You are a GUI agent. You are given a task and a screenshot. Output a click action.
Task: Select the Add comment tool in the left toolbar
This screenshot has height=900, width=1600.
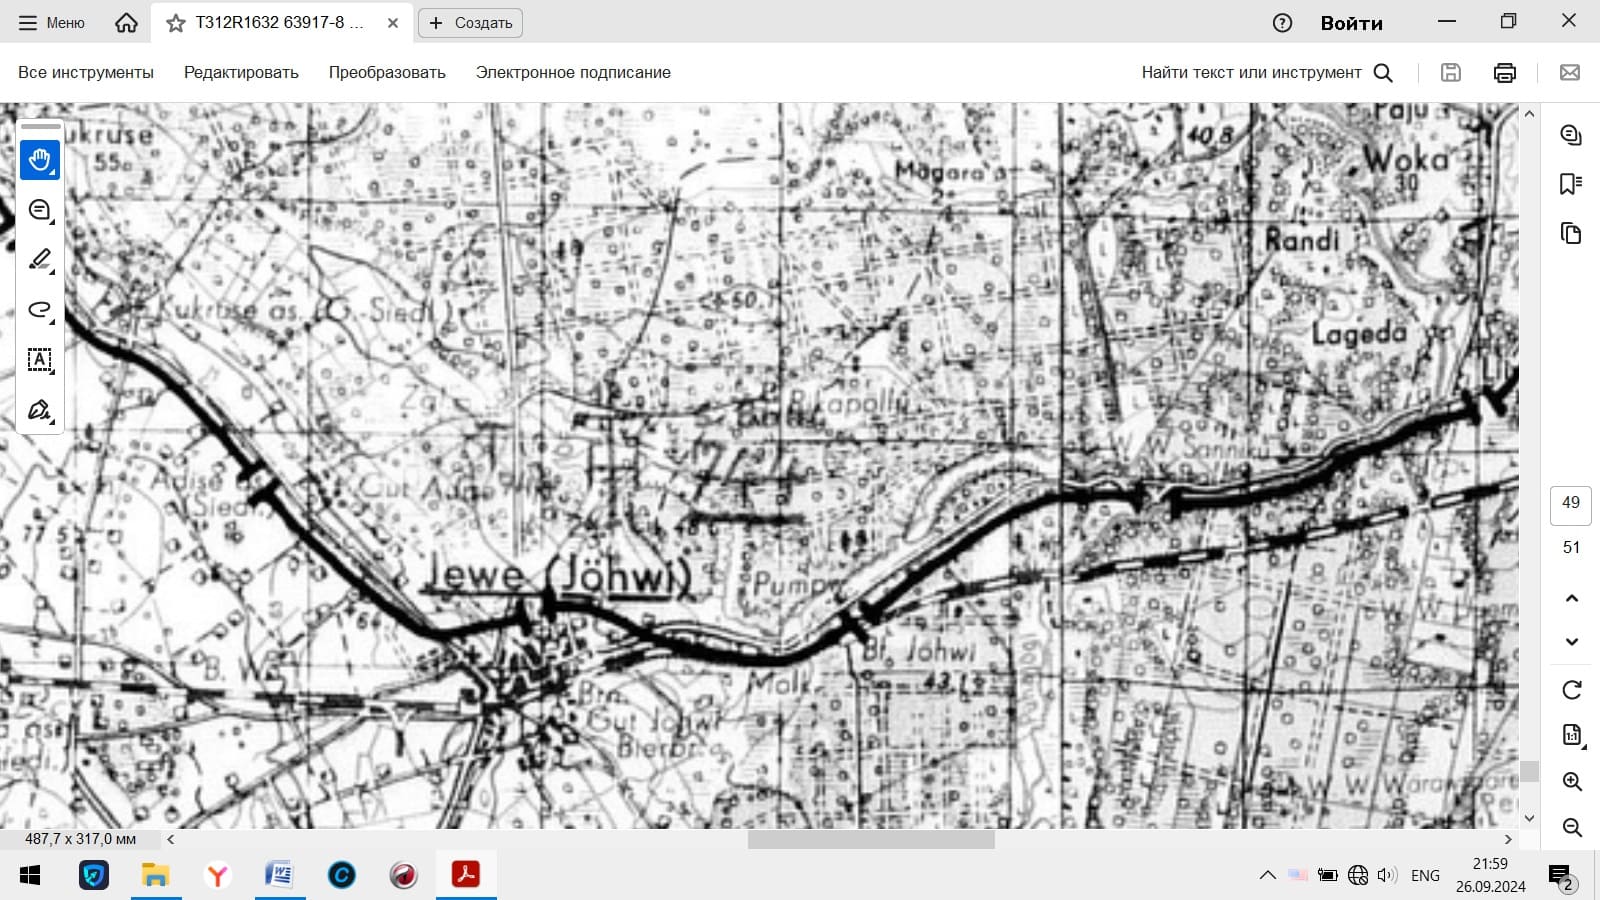pos(40,210)
